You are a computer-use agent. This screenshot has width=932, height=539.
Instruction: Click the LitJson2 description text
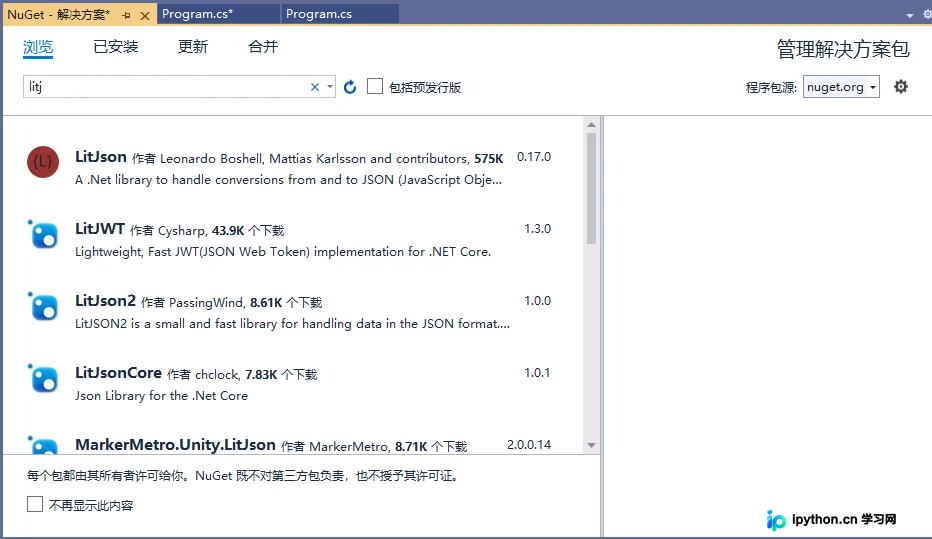point(292,324)
